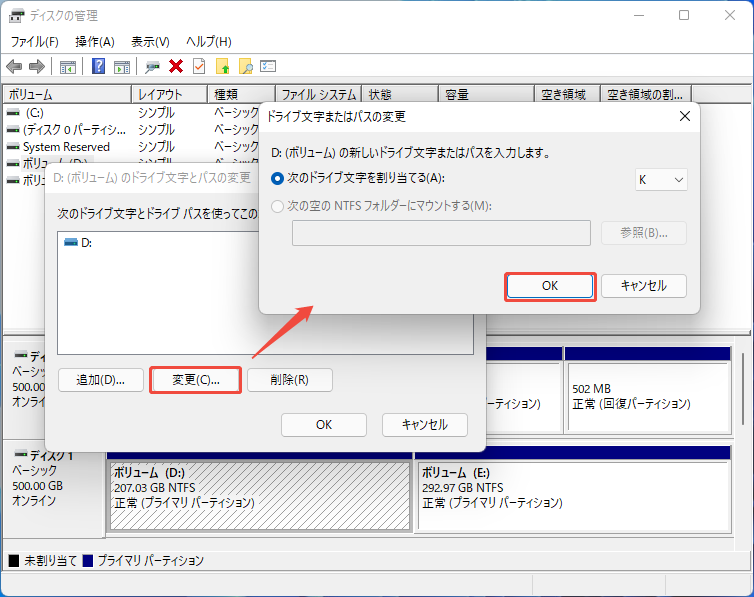The width and height of the screenshot is (754, 597).
Task: Click the connect drive toolbar icon
Action: (x=152, y=67)
